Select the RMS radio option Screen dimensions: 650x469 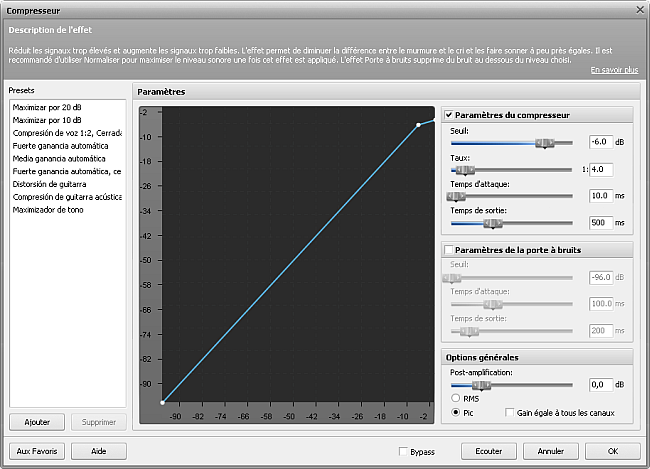(x=457, y=397)
